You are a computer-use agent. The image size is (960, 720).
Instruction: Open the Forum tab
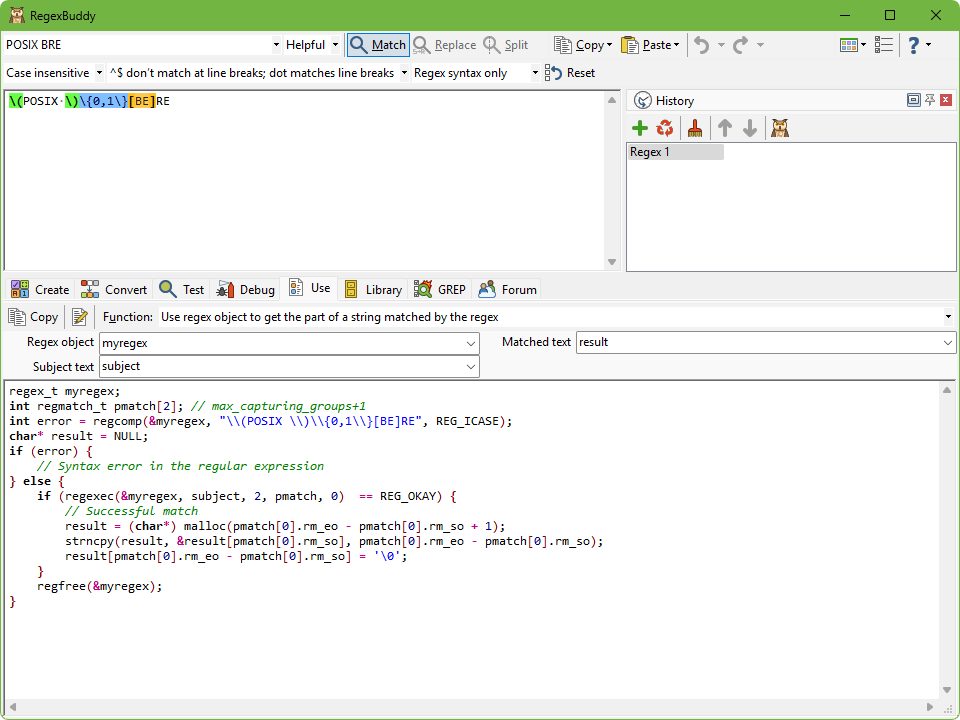508,289
